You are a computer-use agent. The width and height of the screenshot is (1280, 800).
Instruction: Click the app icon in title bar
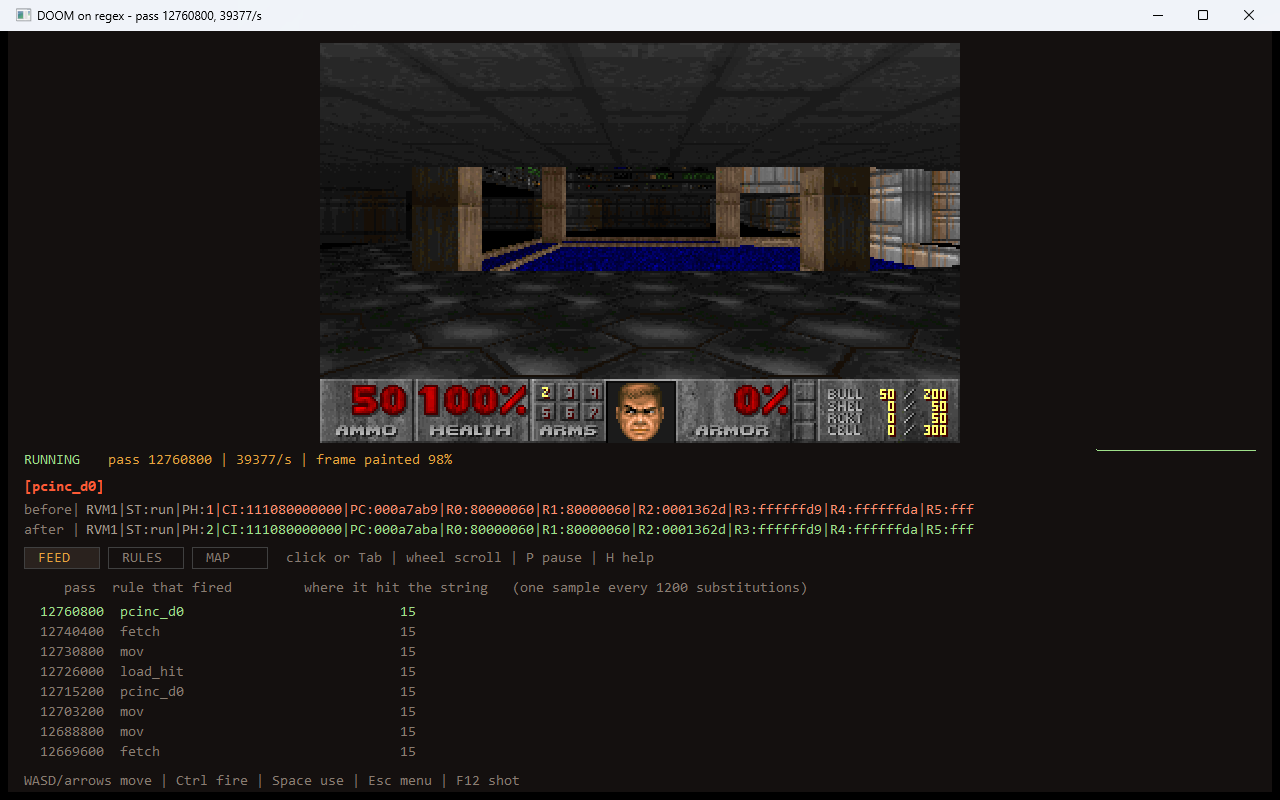(23, 16)
